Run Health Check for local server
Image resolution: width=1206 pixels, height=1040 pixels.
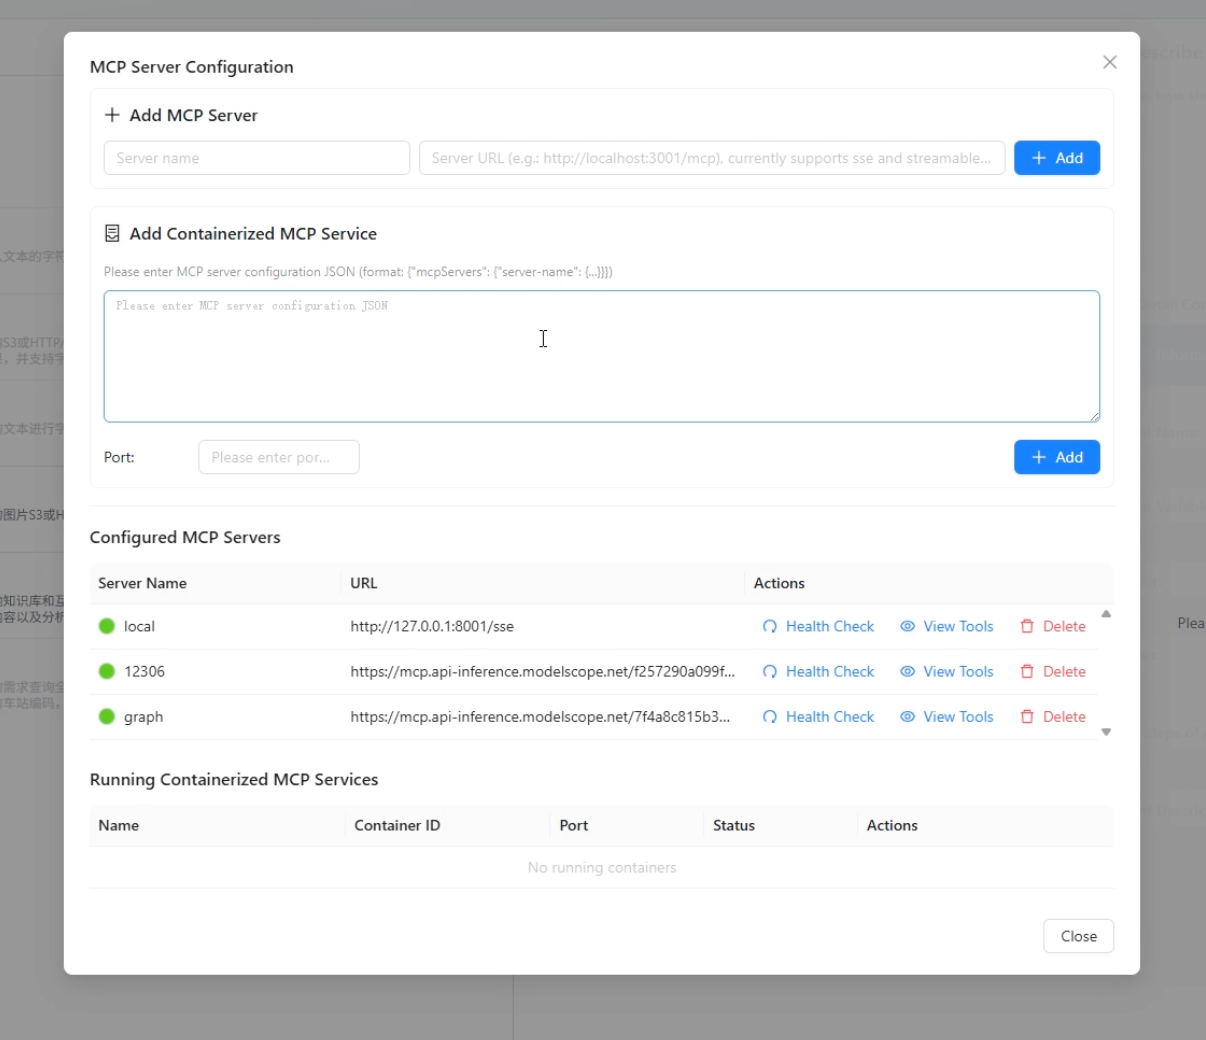pos(818,627)
